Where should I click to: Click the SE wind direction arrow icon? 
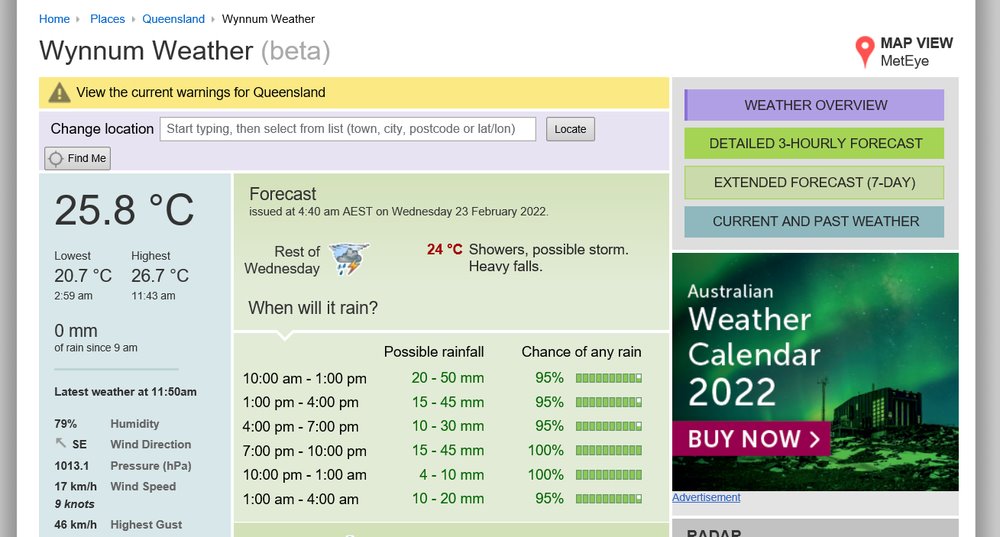point(61,443)
